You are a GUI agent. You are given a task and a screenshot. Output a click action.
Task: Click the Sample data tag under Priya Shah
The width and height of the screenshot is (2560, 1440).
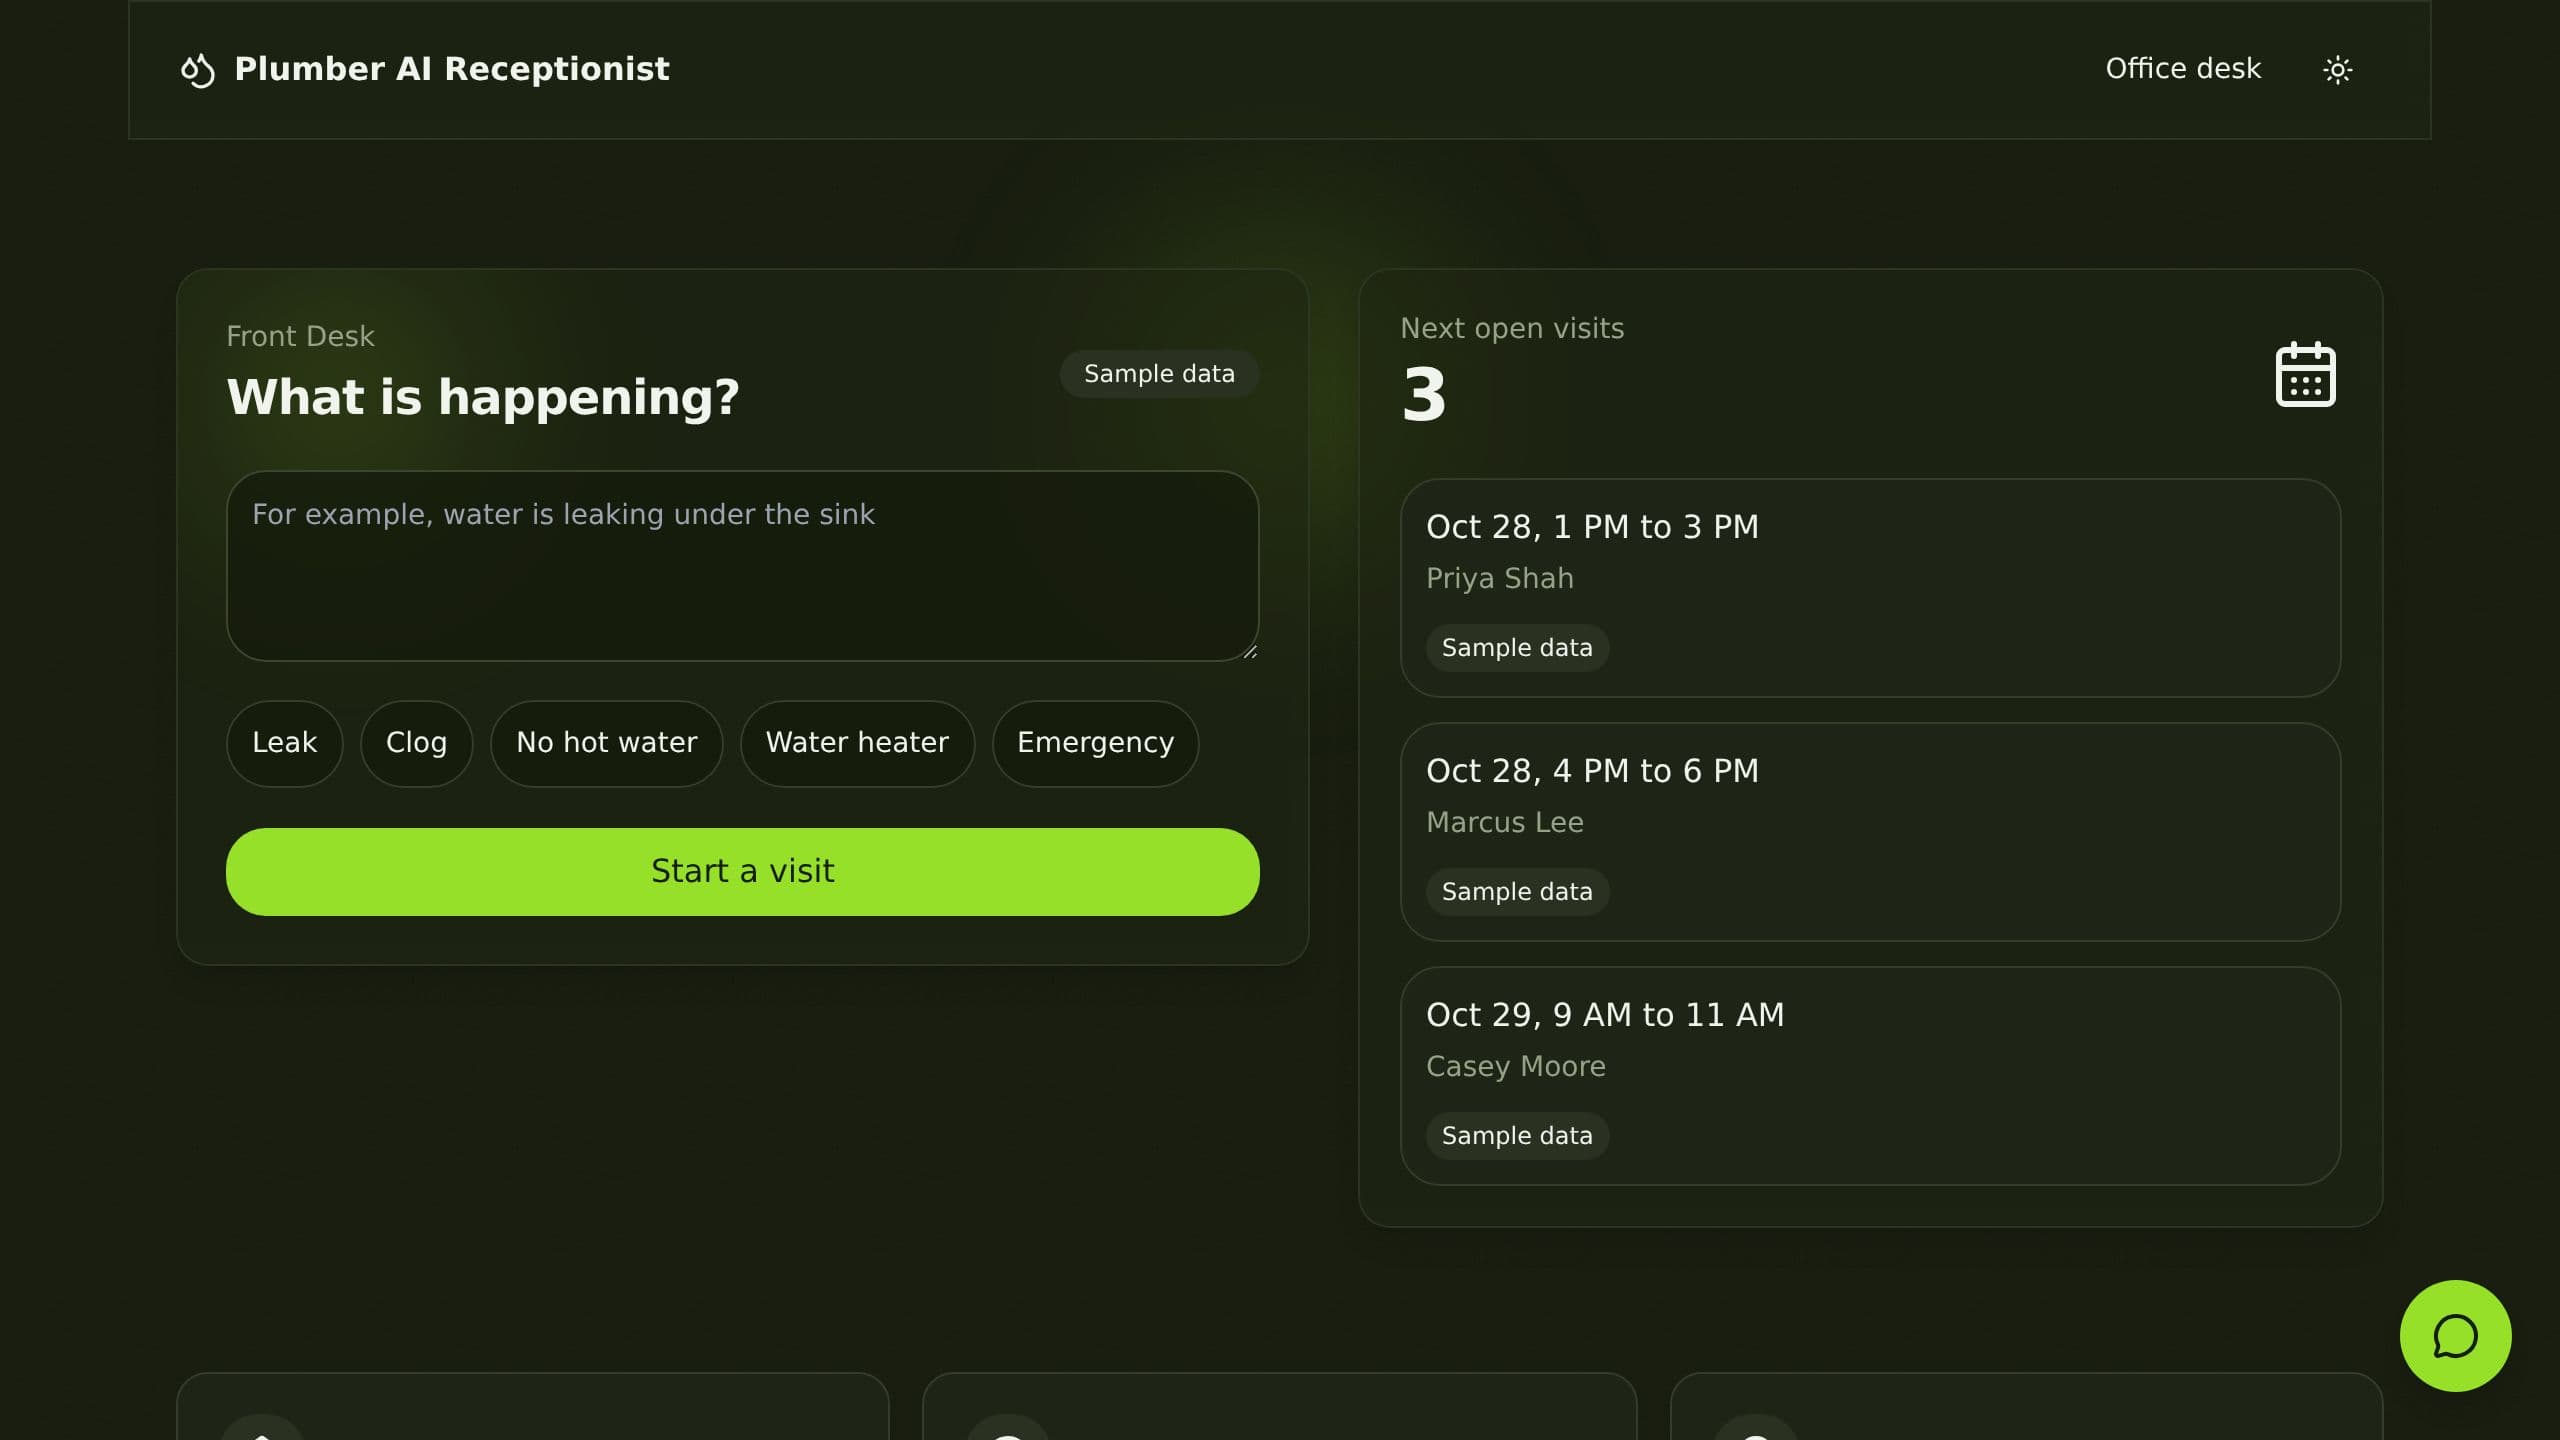coord(1517,648)
